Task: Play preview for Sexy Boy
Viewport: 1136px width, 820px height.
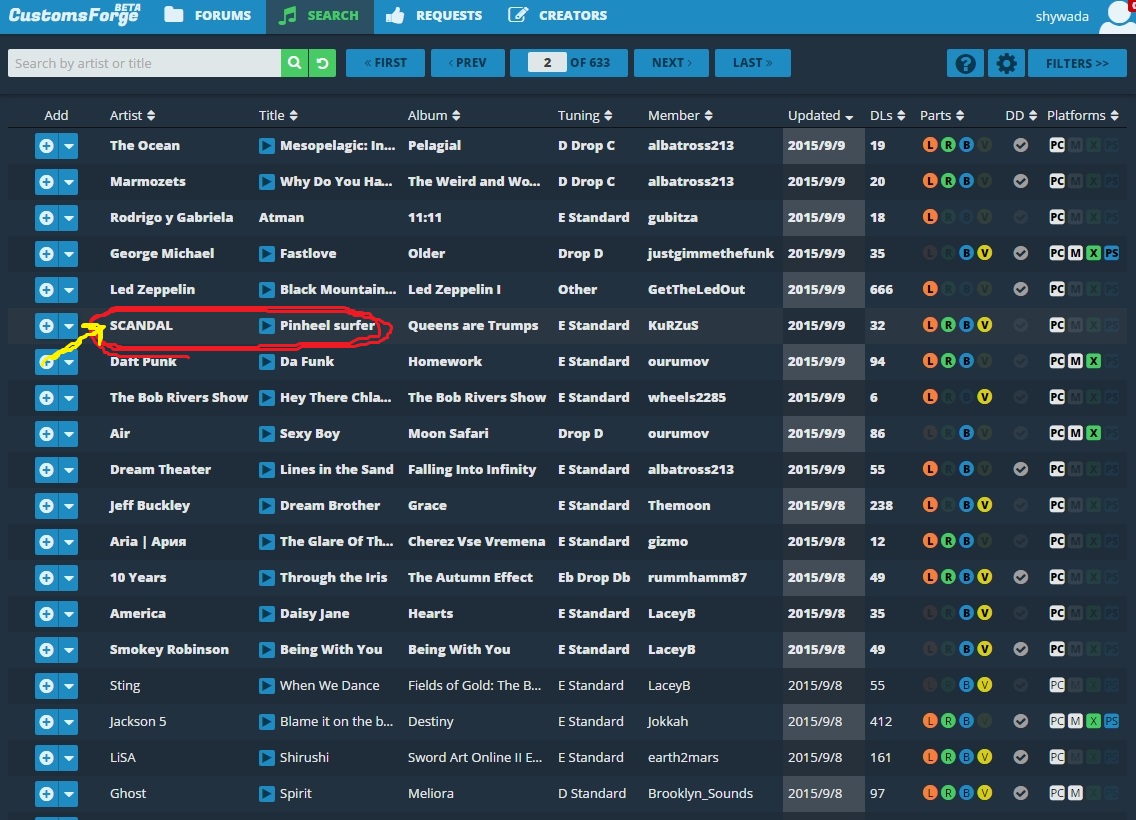Action: click(x=267, y=434)
